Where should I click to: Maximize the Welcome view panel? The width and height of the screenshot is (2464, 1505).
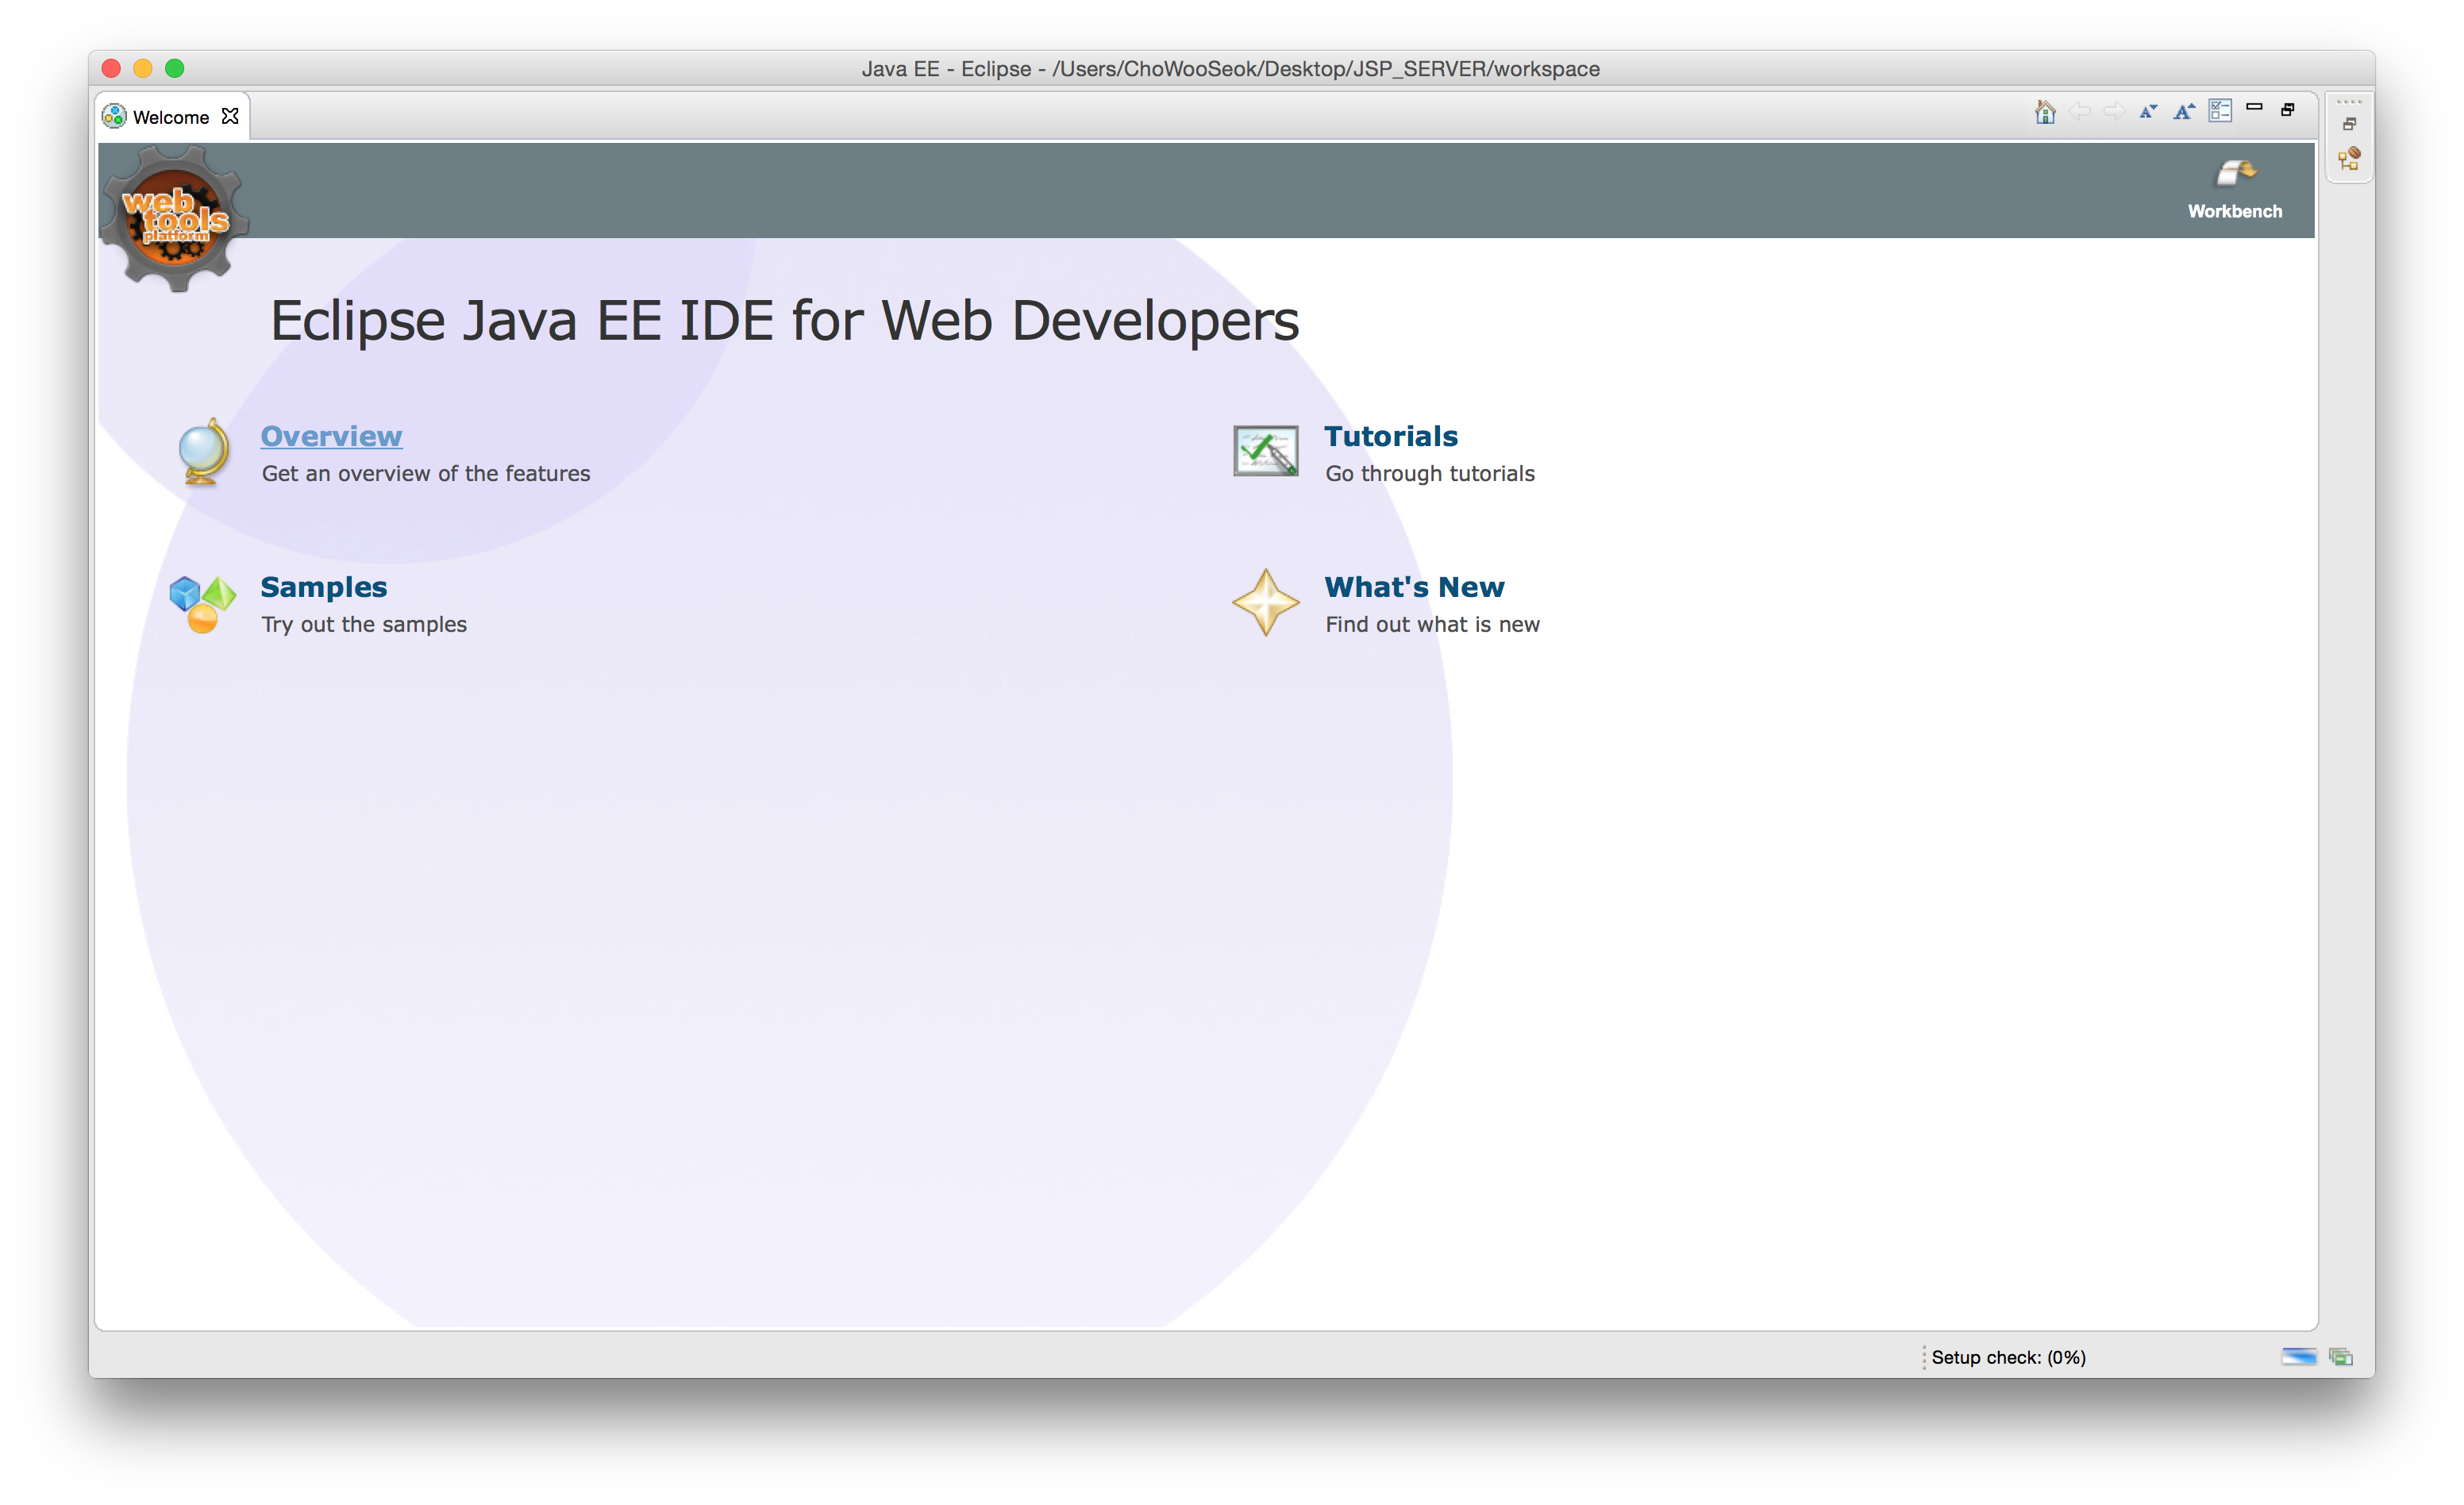(2287, 110)
